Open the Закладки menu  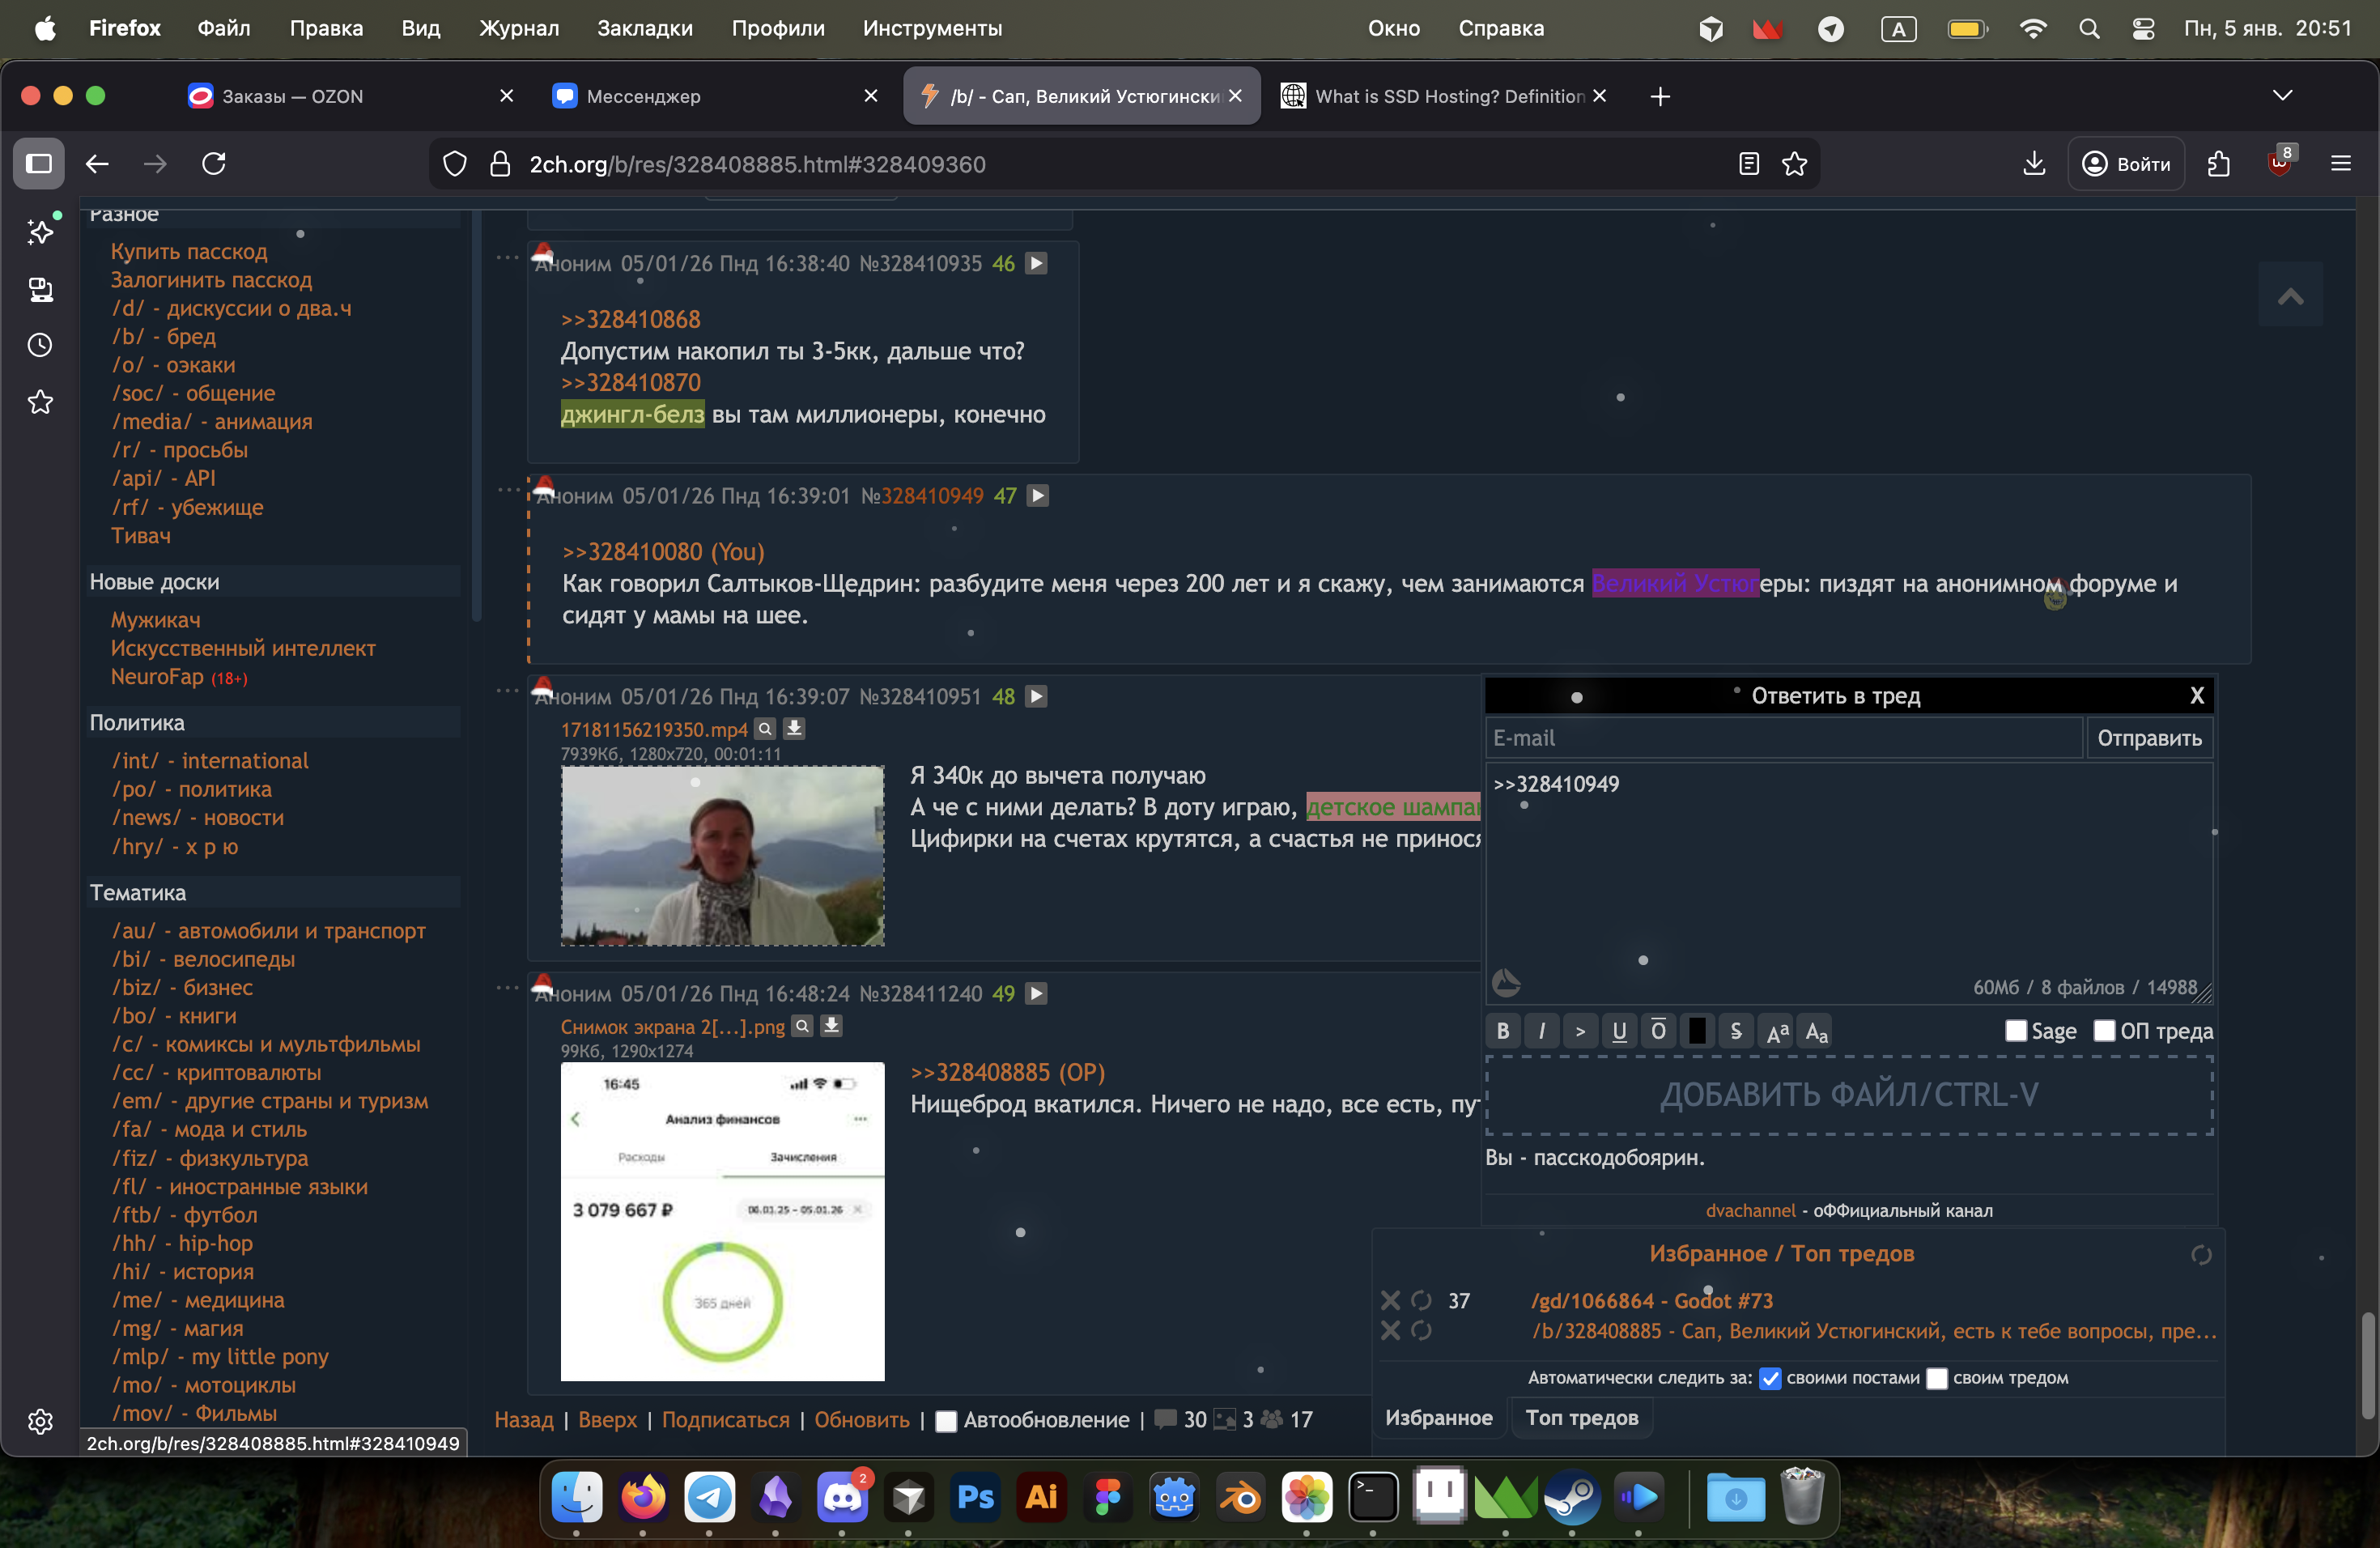click(644, 28)
